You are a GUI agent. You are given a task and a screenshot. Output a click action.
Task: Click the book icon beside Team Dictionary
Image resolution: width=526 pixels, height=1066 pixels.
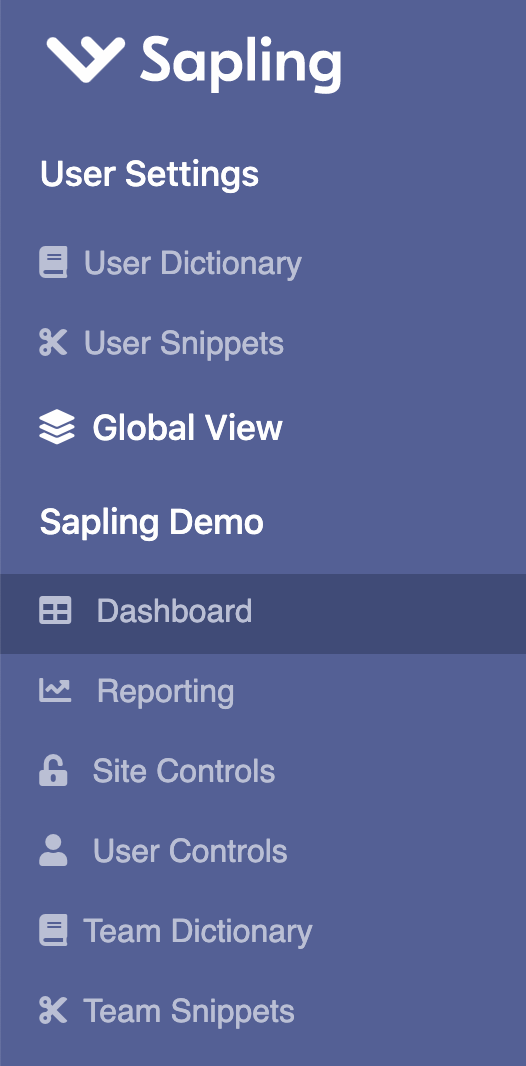point(53,931)
